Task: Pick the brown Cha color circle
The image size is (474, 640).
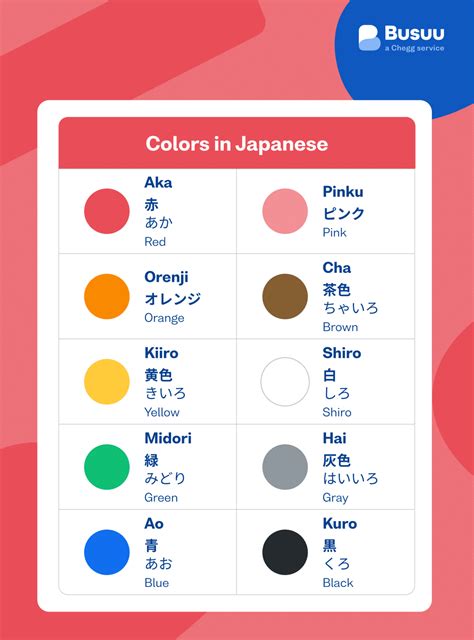Action: pyautogui.click(x=285, y=296)
